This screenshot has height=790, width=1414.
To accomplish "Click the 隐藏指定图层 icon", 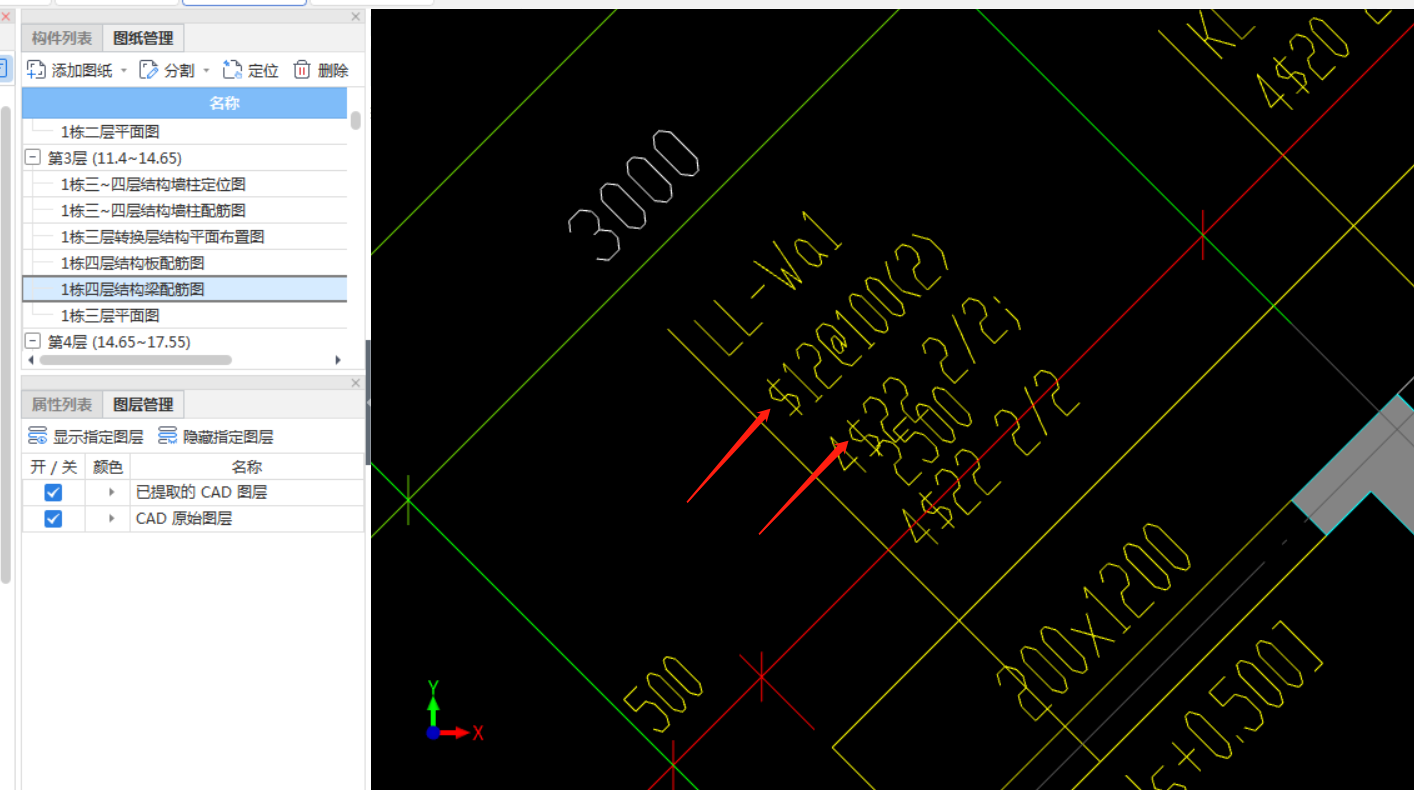I will (167, 436).
